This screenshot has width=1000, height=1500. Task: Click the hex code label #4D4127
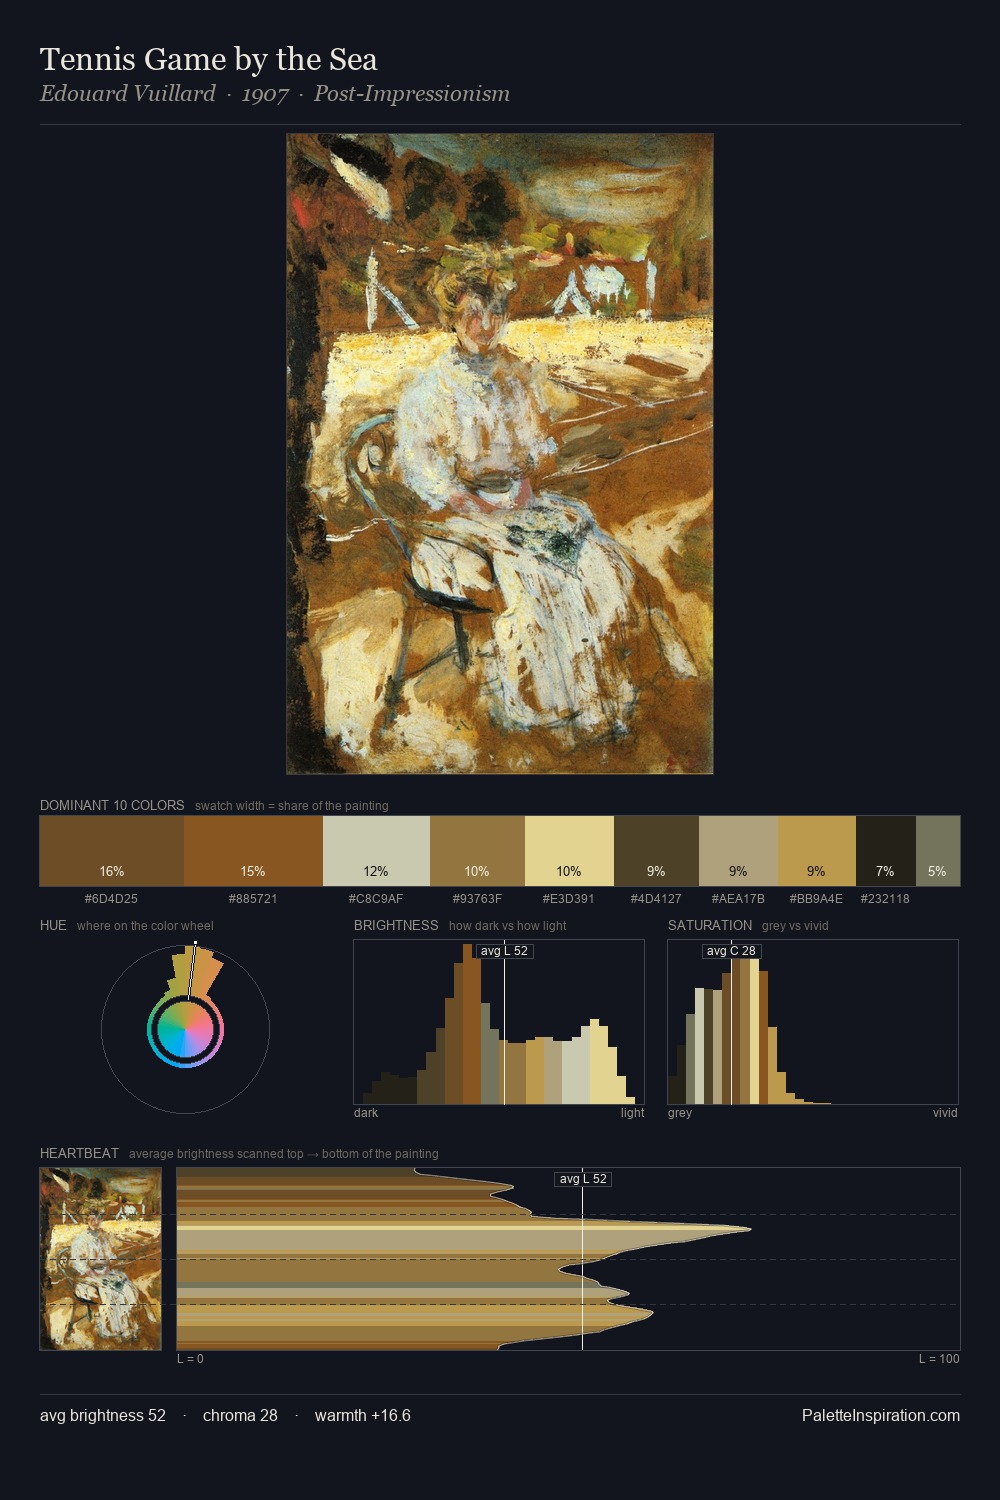click(656, 899)
